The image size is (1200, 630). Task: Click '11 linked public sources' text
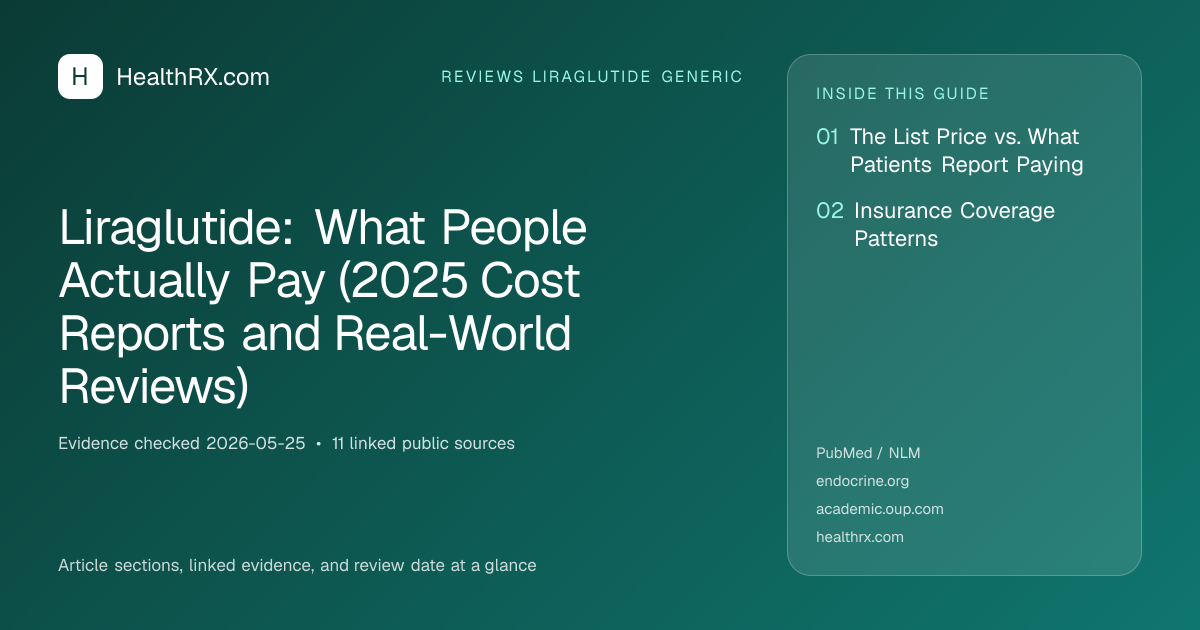click(x=423, y=443)
